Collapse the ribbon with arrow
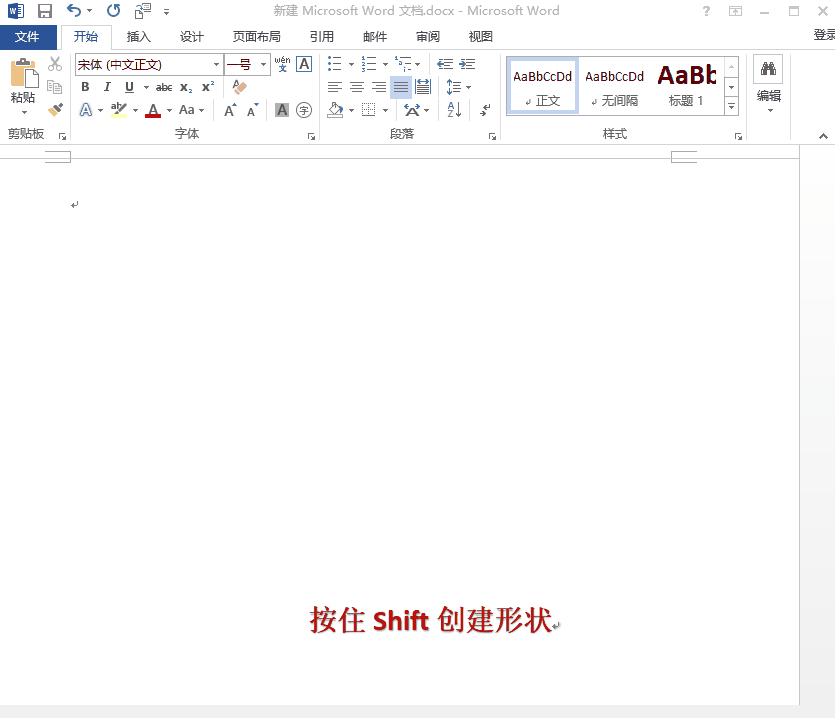Image resolution: width=835 pixels, height=718 pixels. 823,136
